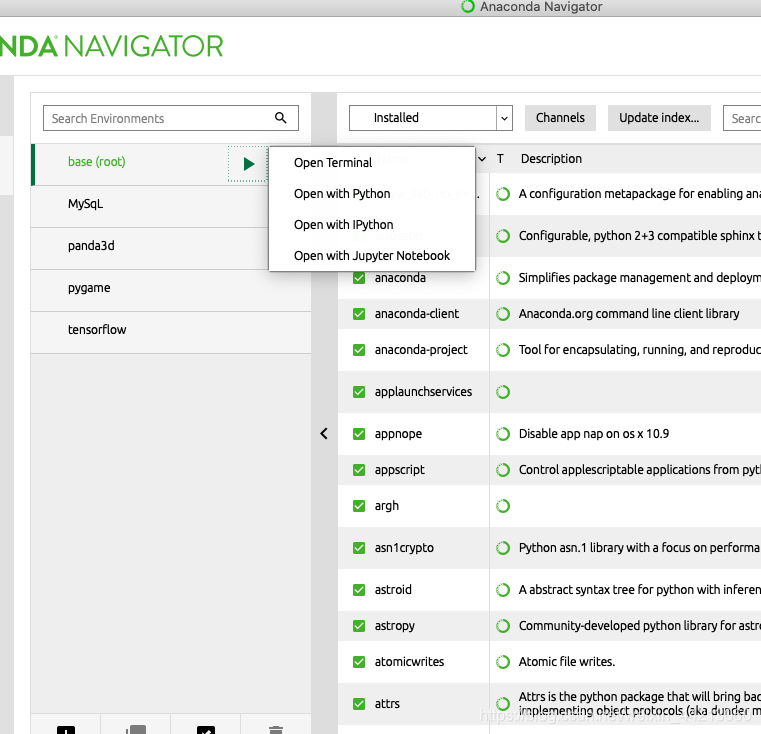Click the status circle in the atomicwrites row

click(x=503, y=662)
